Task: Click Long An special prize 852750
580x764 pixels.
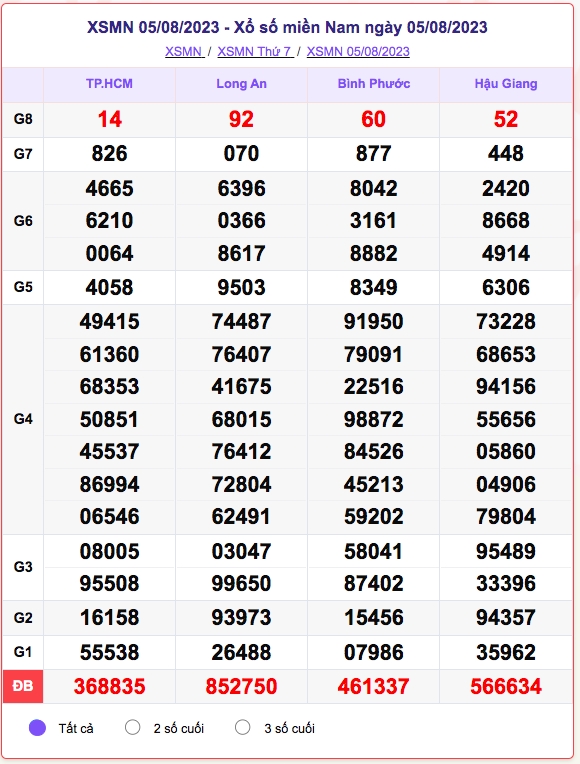Action: tap(241, 687)
